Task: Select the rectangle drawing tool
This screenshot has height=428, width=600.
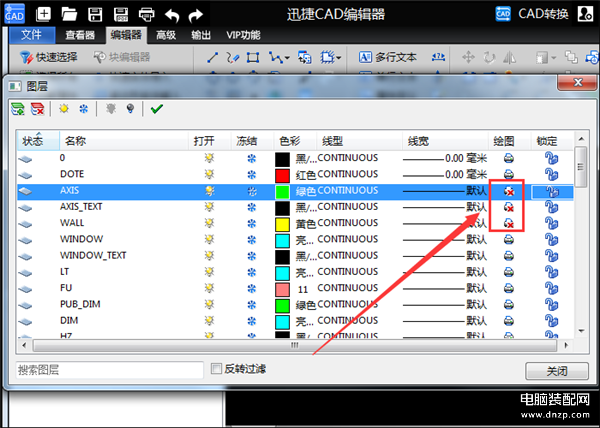Action: click(x=253, y=57)
